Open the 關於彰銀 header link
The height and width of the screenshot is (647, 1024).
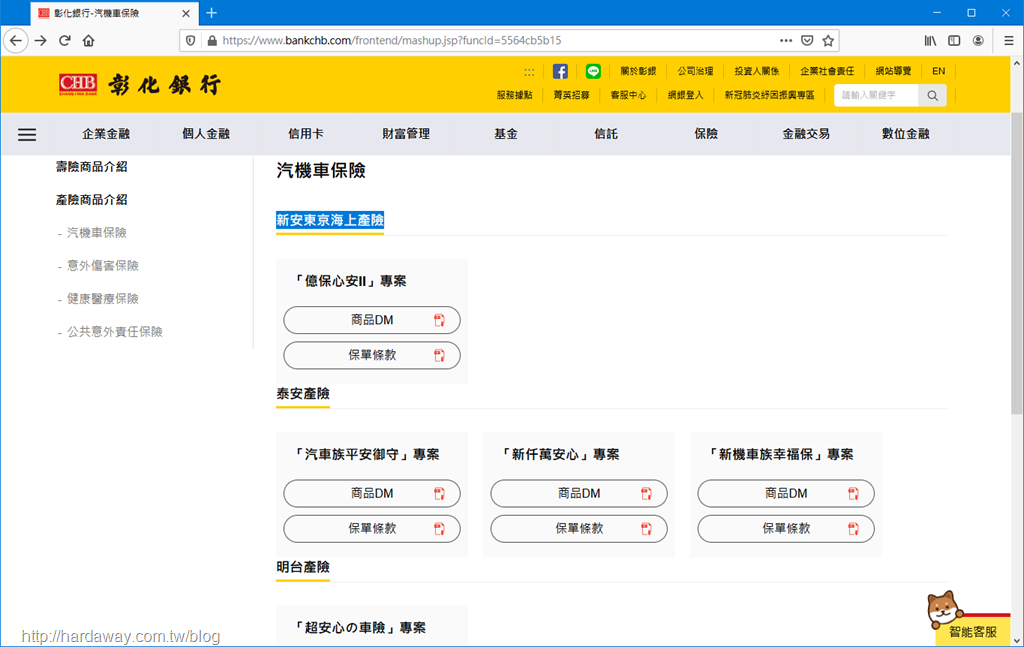click(638, 71)
